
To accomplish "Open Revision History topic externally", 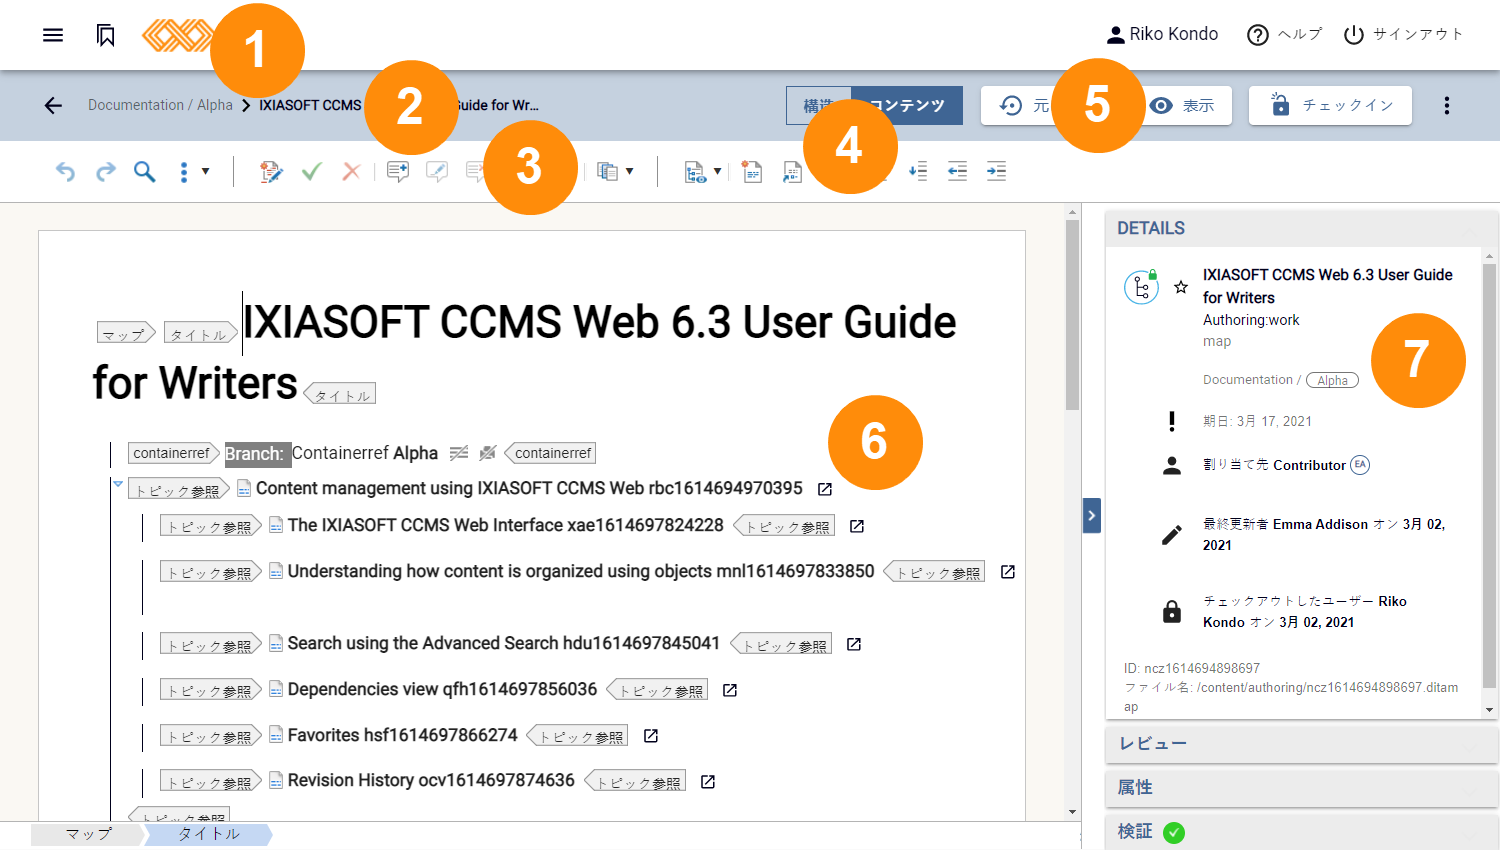I will coord(708,782).
